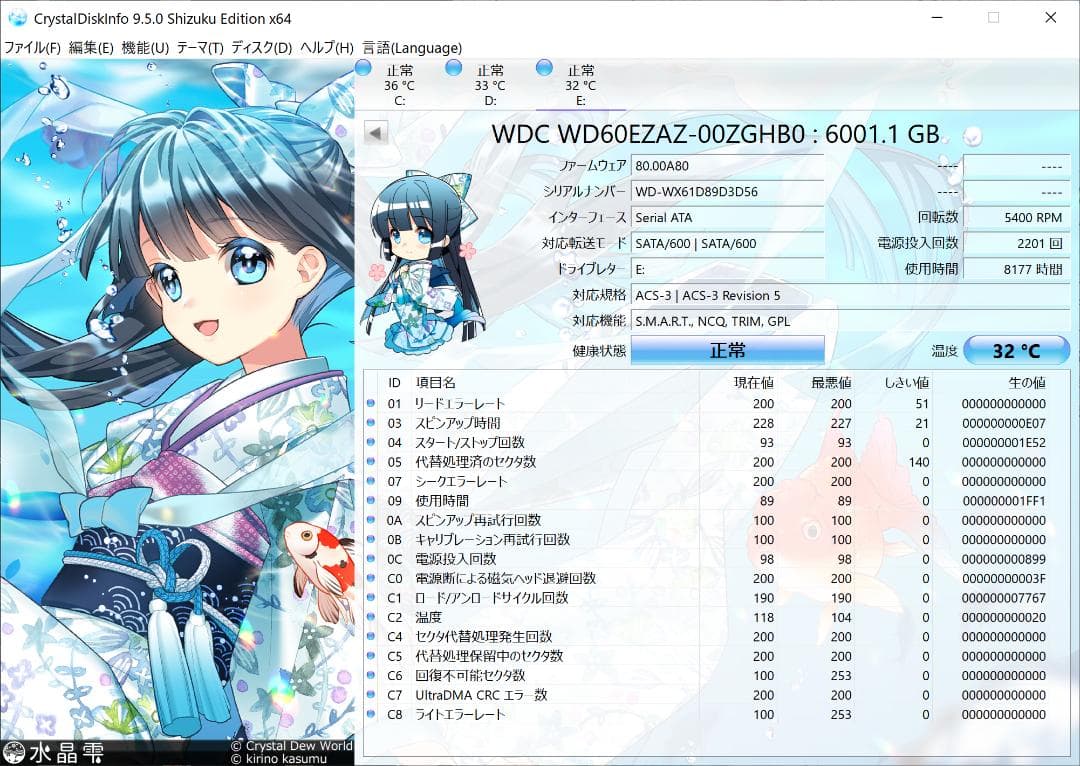Click the 正常 health status button
Viewport: 1080px width, 766px height.
(x=727, y=350)
